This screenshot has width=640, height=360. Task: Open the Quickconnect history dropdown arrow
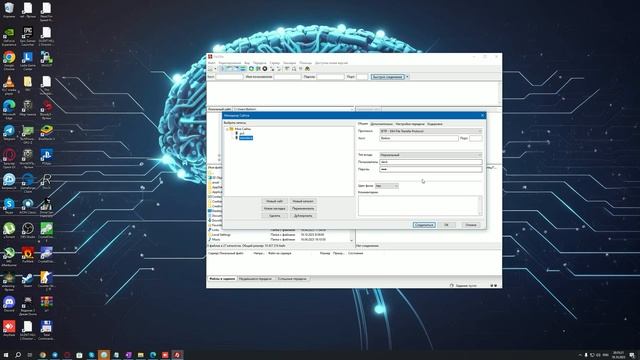407,77
